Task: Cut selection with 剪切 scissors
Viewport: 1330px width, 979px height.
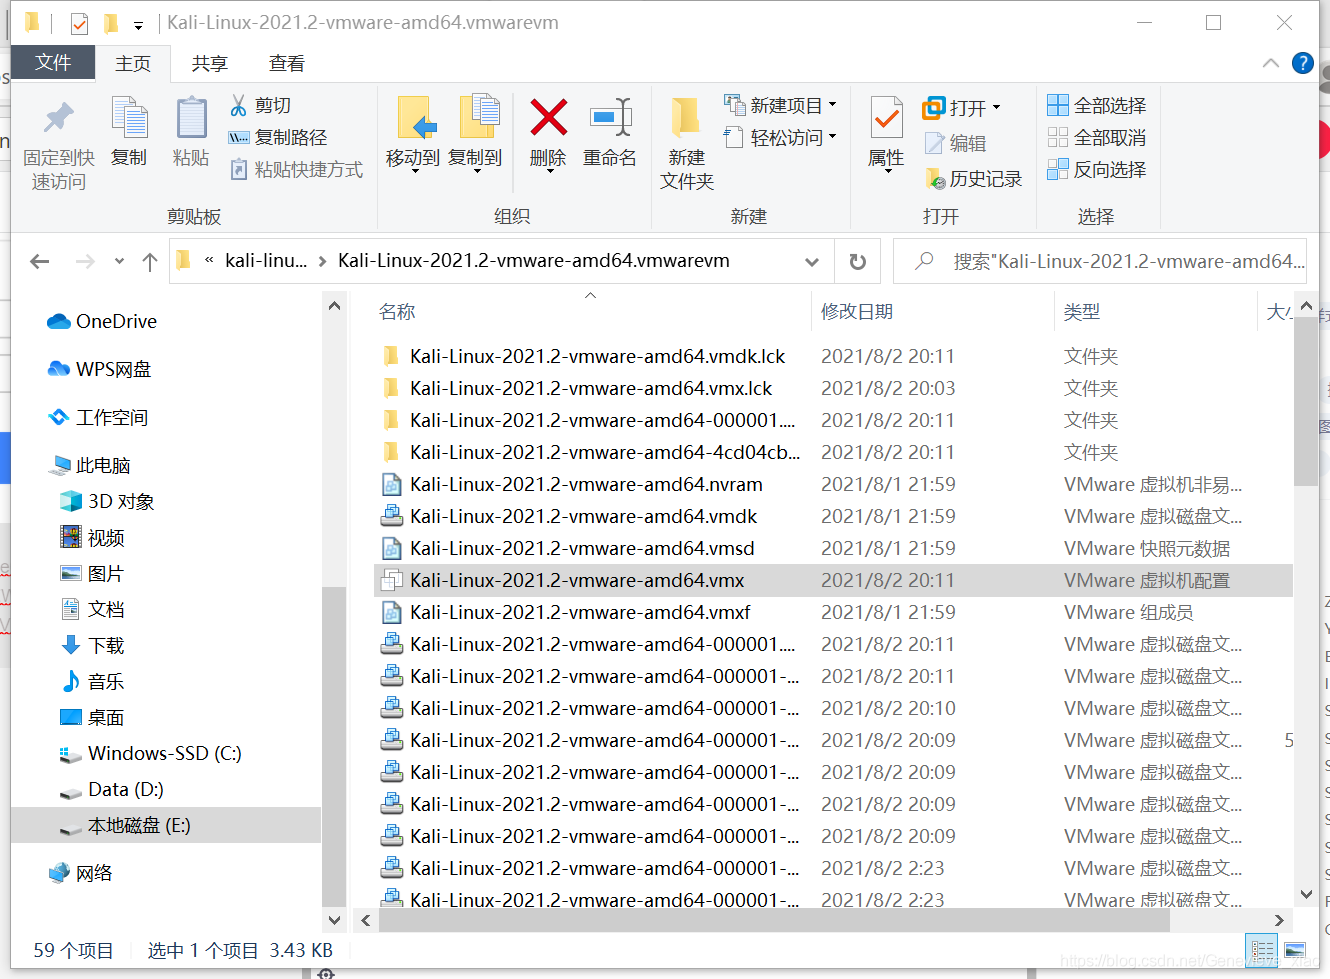Action: pos(261,105)
